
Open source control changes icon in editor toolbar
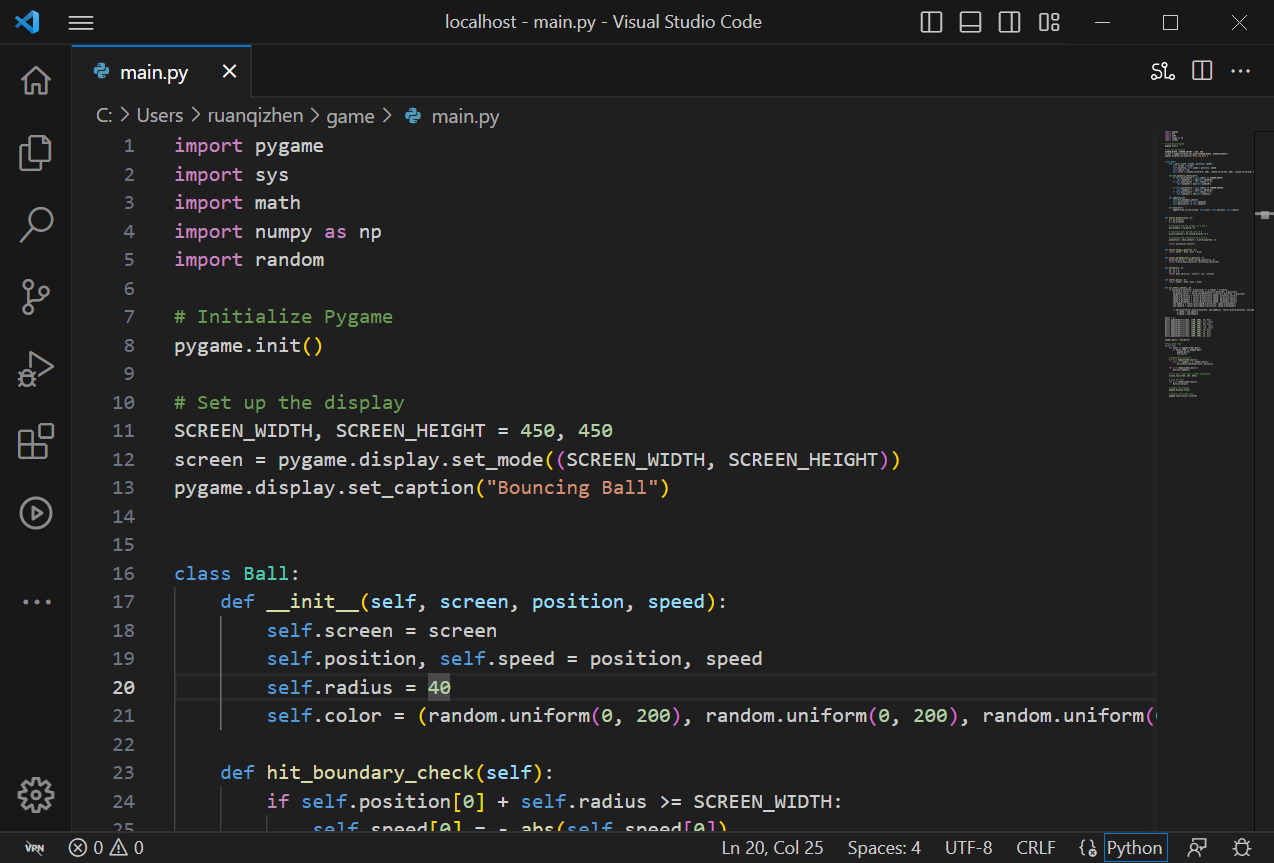tap(1162, 71)
